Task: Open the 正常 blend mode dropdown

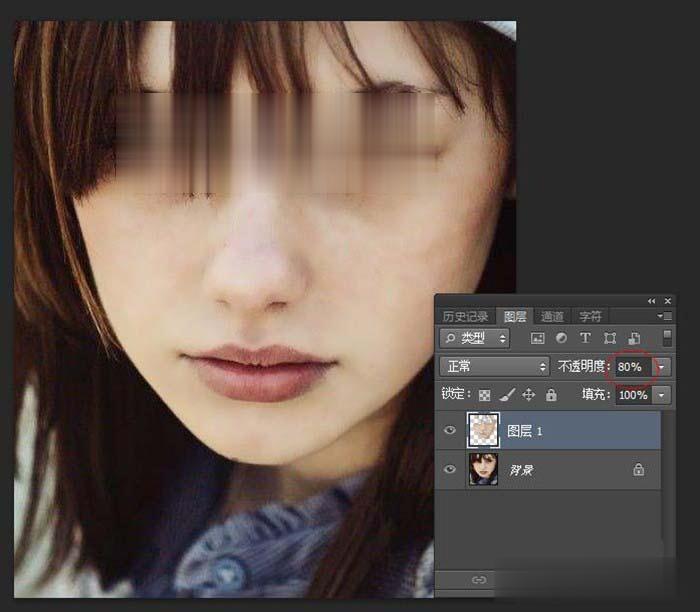Action: (495, 367)
